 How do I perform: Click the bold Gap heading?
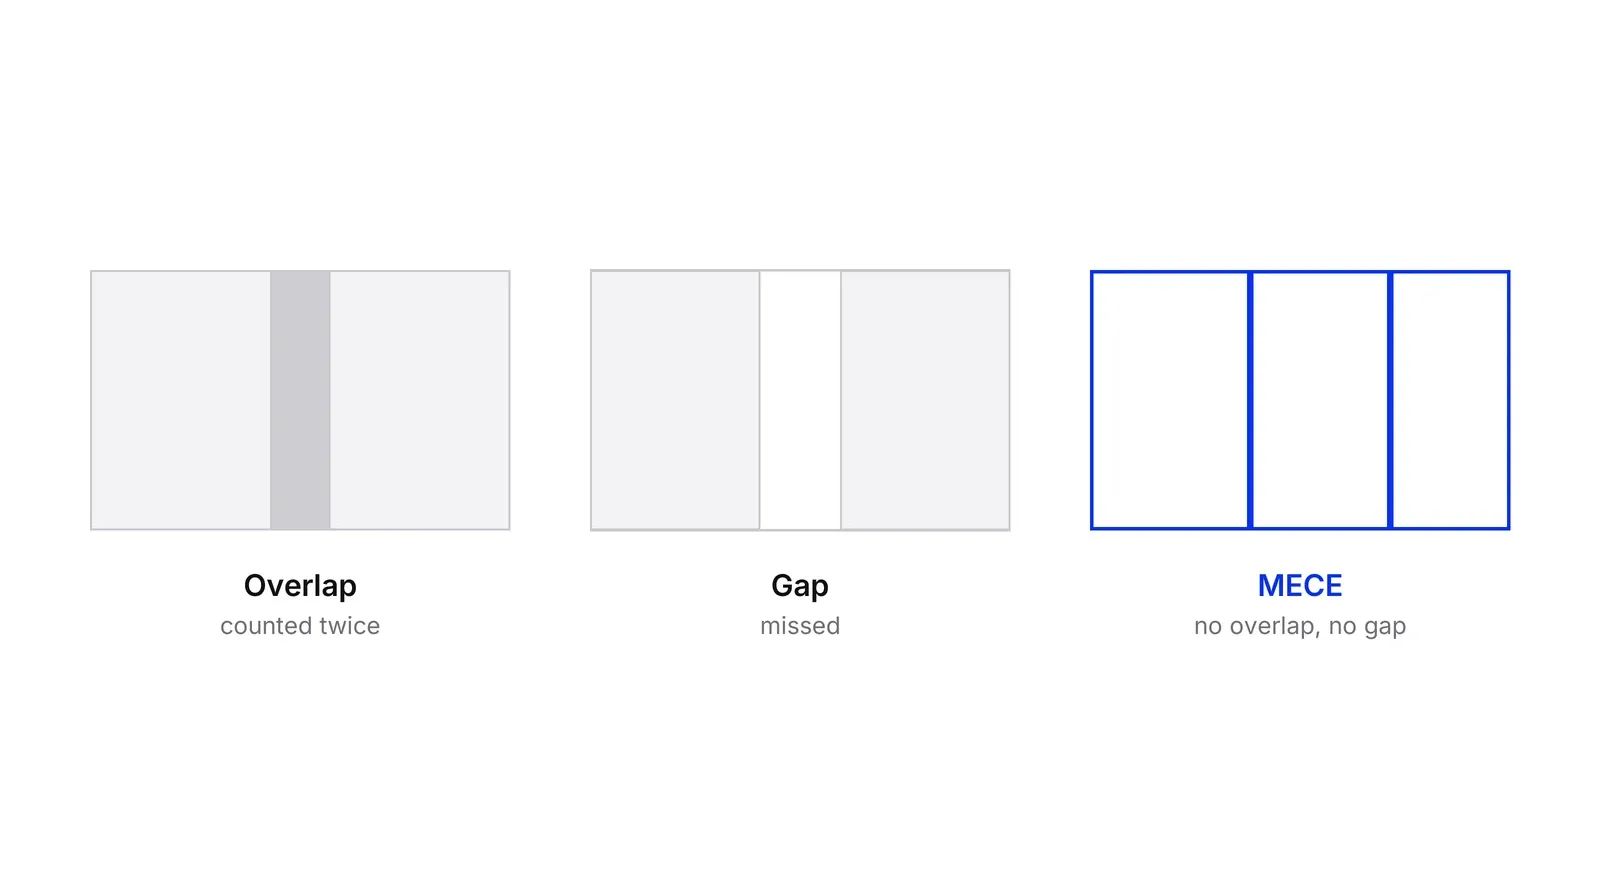click(x=800, y=586)
